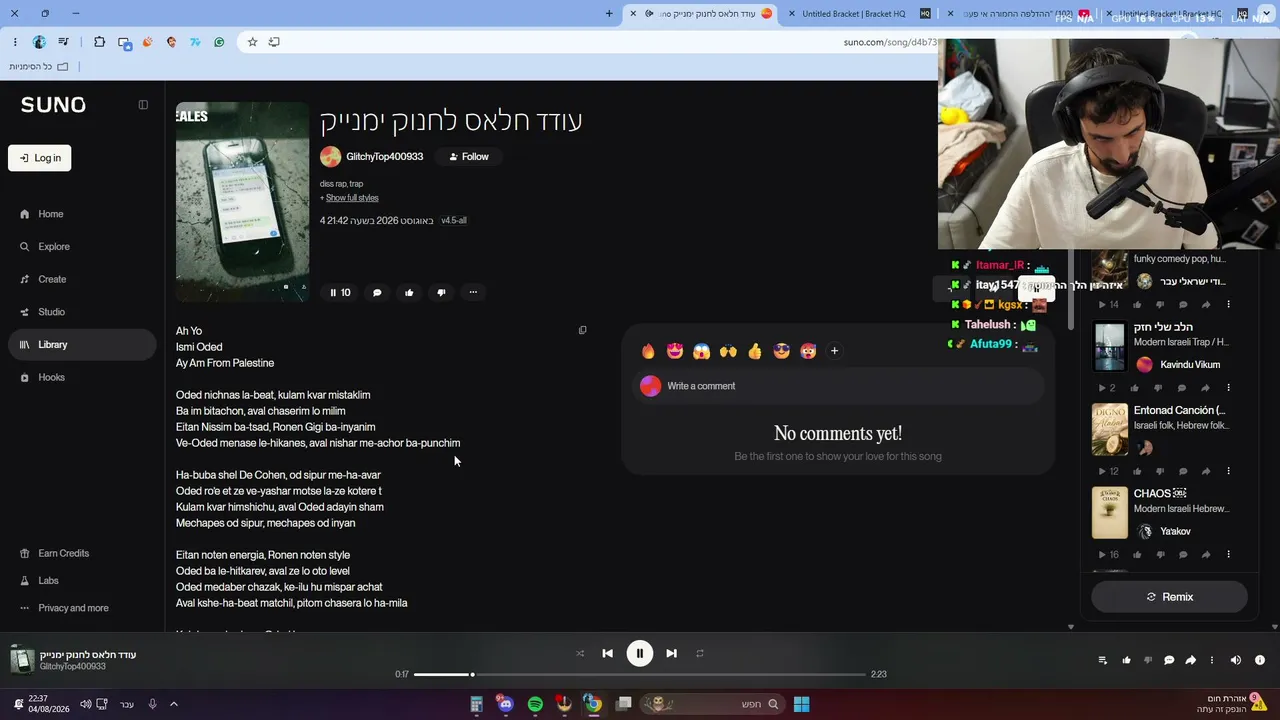Toggle repeat in the player bar

point(700,654)
